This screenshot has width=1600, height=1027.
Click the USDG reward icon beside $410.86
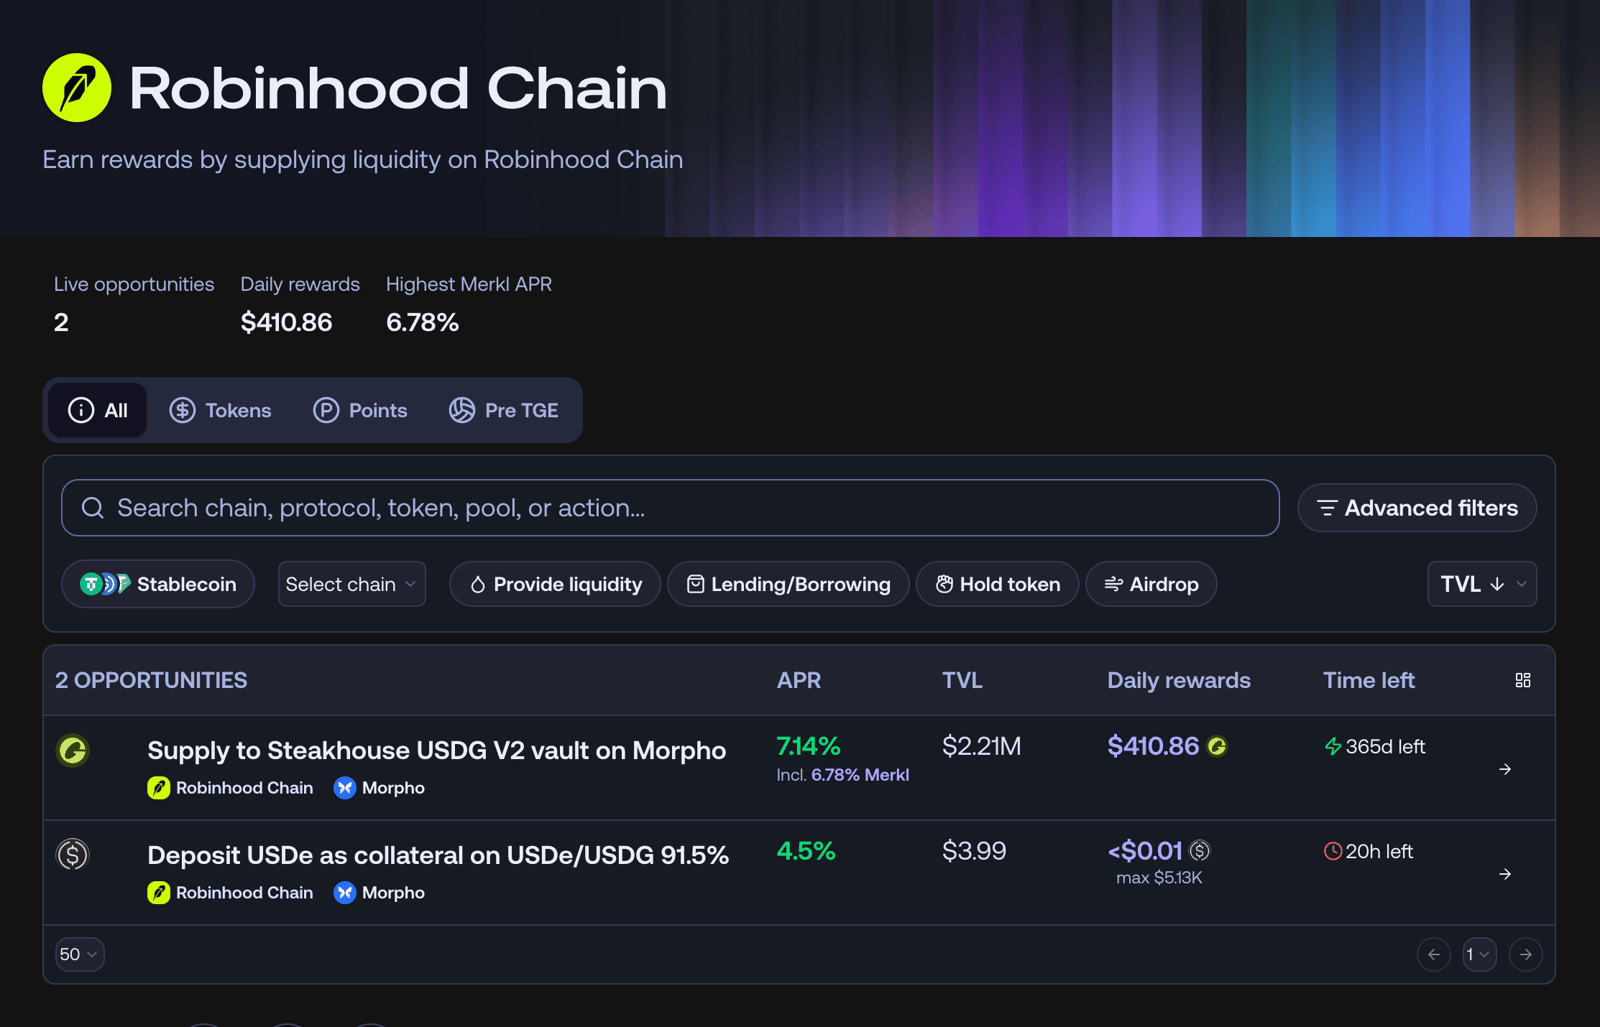click(x=1217, y=746)
